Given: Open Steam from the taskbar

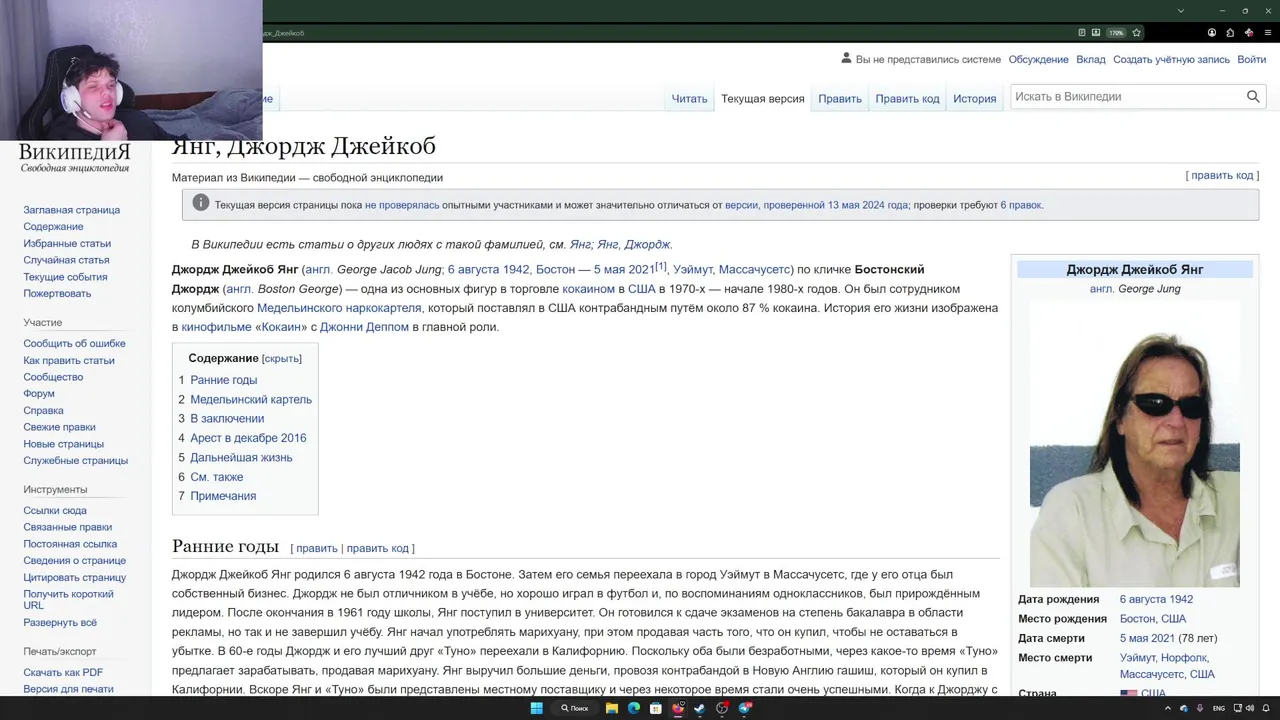Looking at the screenshot, I should pyautogui.click(x=700, y=708).
